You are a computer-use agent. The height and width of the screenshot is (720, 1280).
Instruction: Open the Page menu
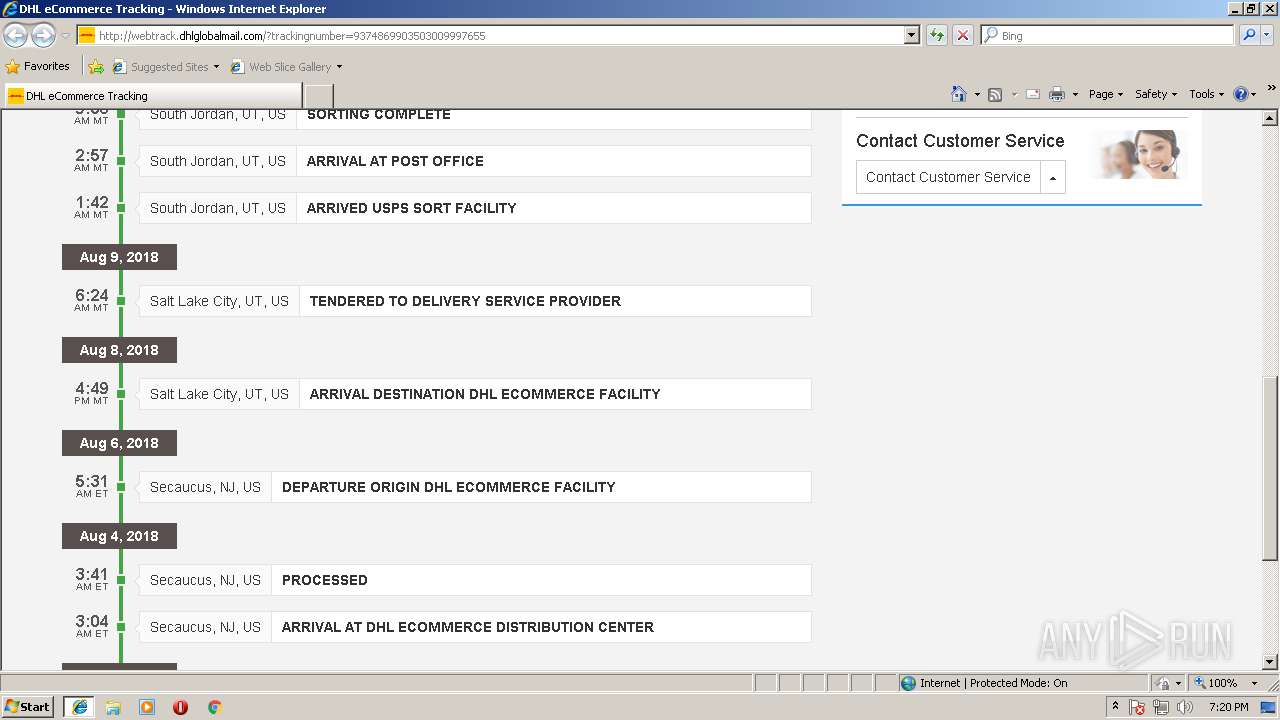[1106, 94]
